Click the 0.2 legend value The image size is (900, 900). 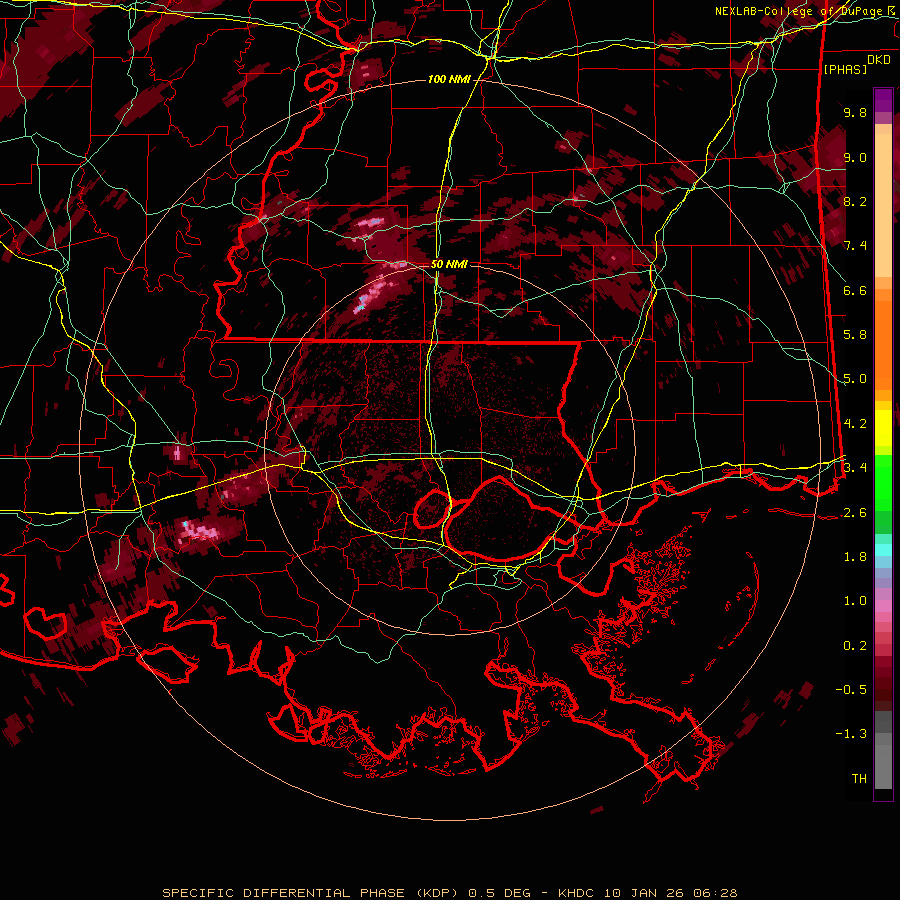point(855,645)
